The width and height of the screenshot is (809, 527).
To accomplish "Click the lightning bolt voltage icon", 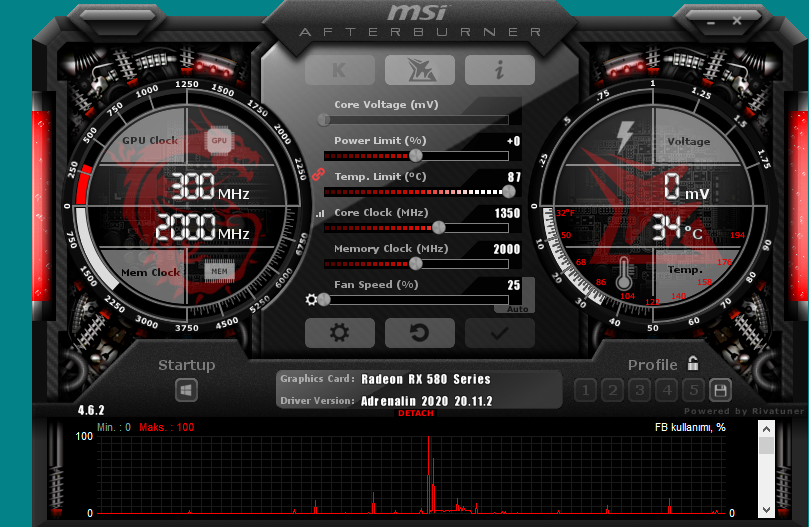I will [x=625, y=137].
